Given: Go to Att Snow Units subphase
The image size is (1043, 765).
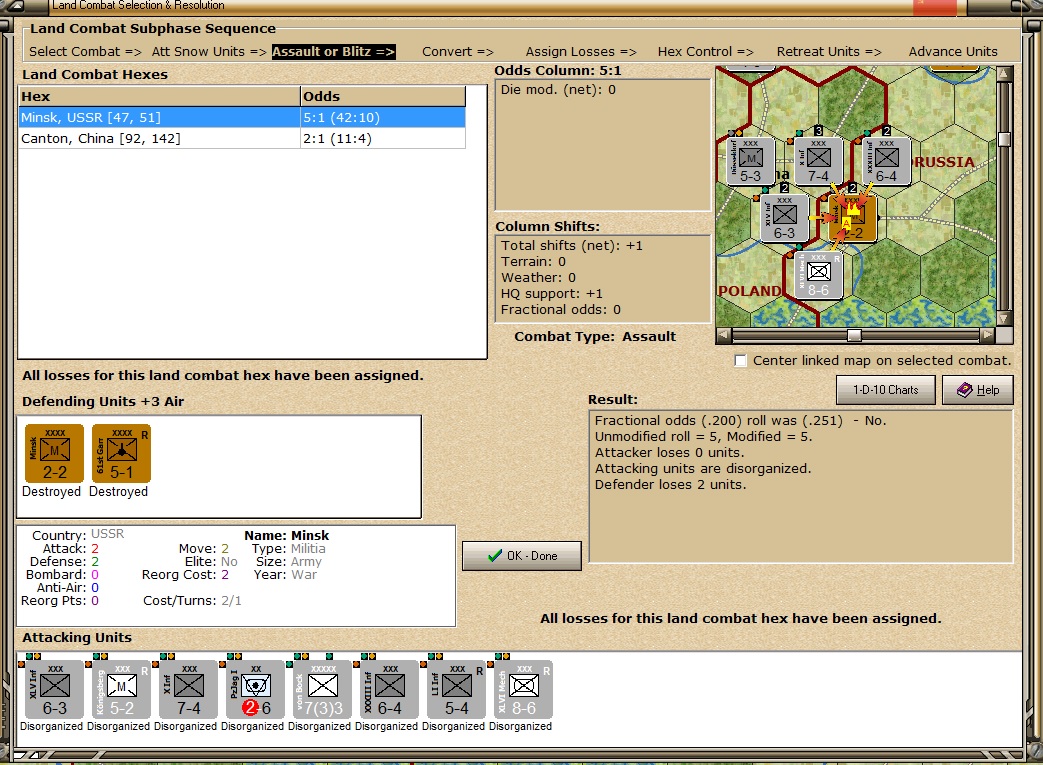Looking at the screenshot, I should click(209, 51).
